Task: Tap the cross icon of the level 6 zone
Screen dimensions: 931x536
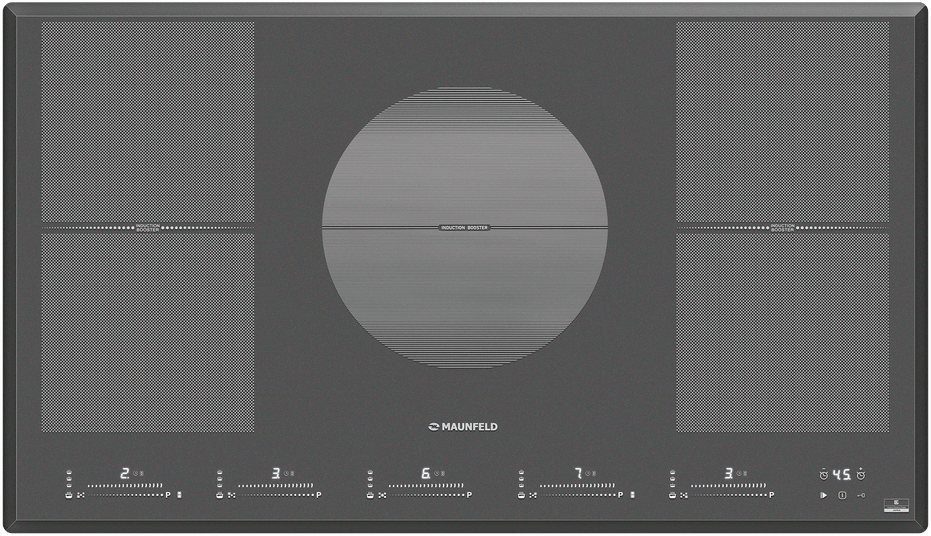Action: (x=382, y=495)
